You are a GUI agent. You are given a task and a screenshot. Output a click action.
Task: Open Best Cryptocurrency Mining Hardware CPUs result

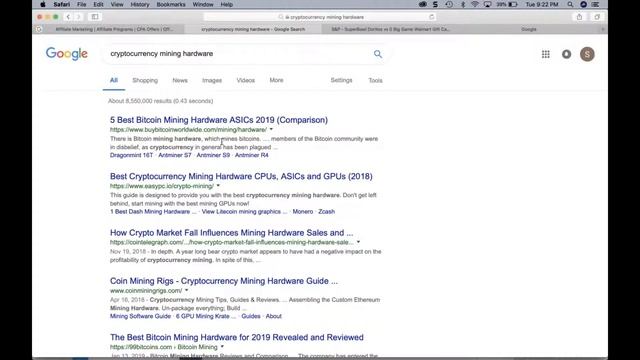(x=241, y=176)
